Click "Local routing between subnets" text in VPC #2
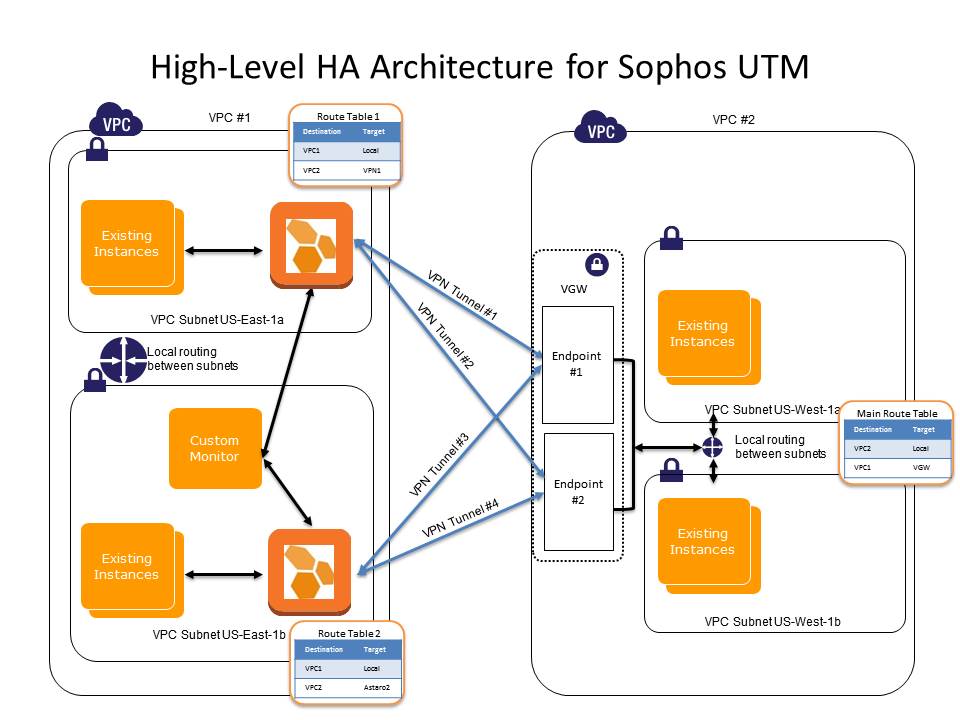960x720 pixels. [x=780, y=447]
